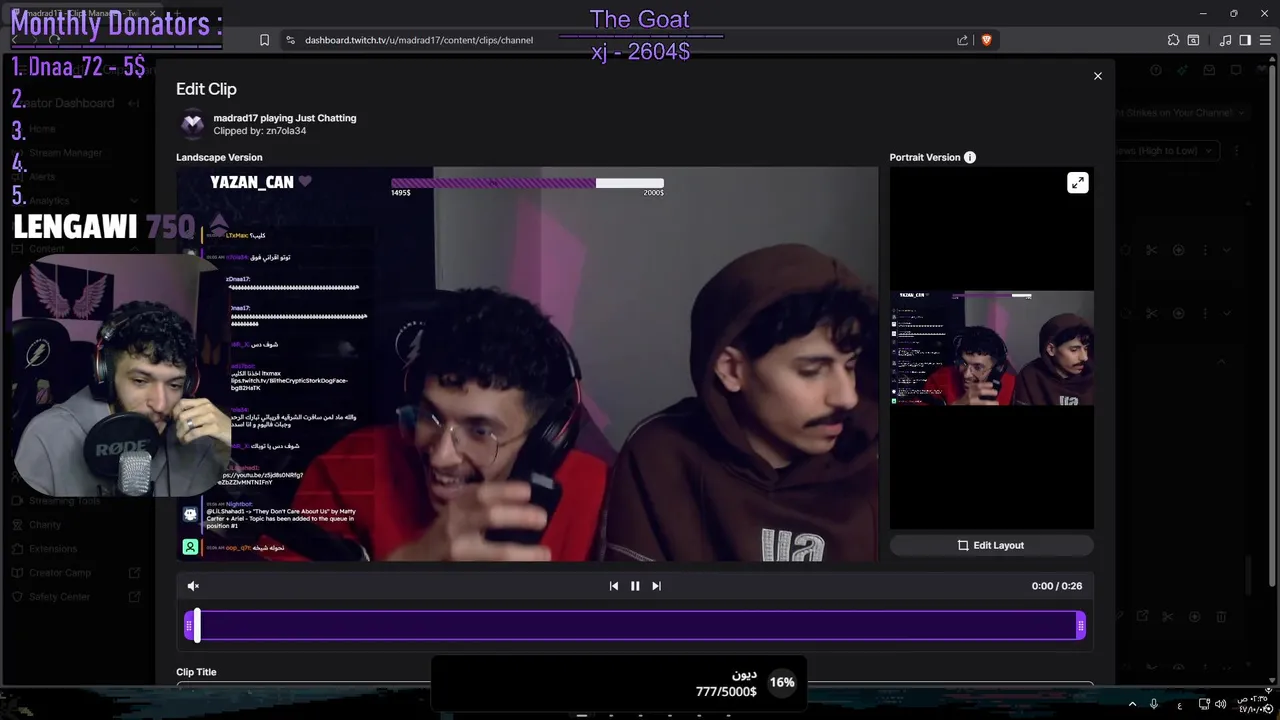Toggle the browser sidebar panel
The width and height of the screenshot is (1280, 720).
click(x=1245, y=40)
